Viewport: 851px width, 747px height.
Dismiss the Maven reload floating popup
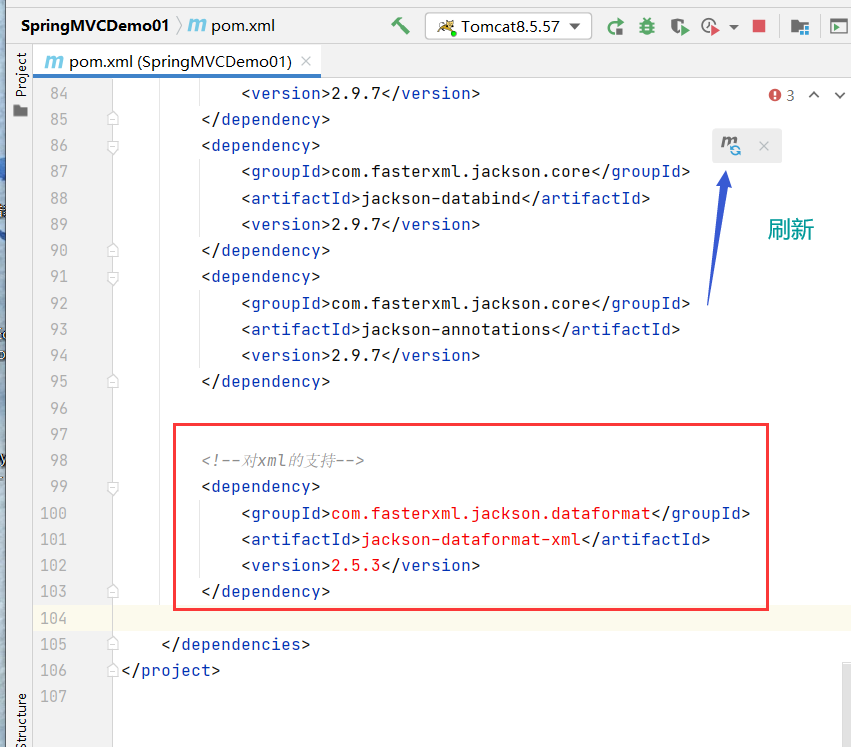pyautogui.click(x=764, y=146)
